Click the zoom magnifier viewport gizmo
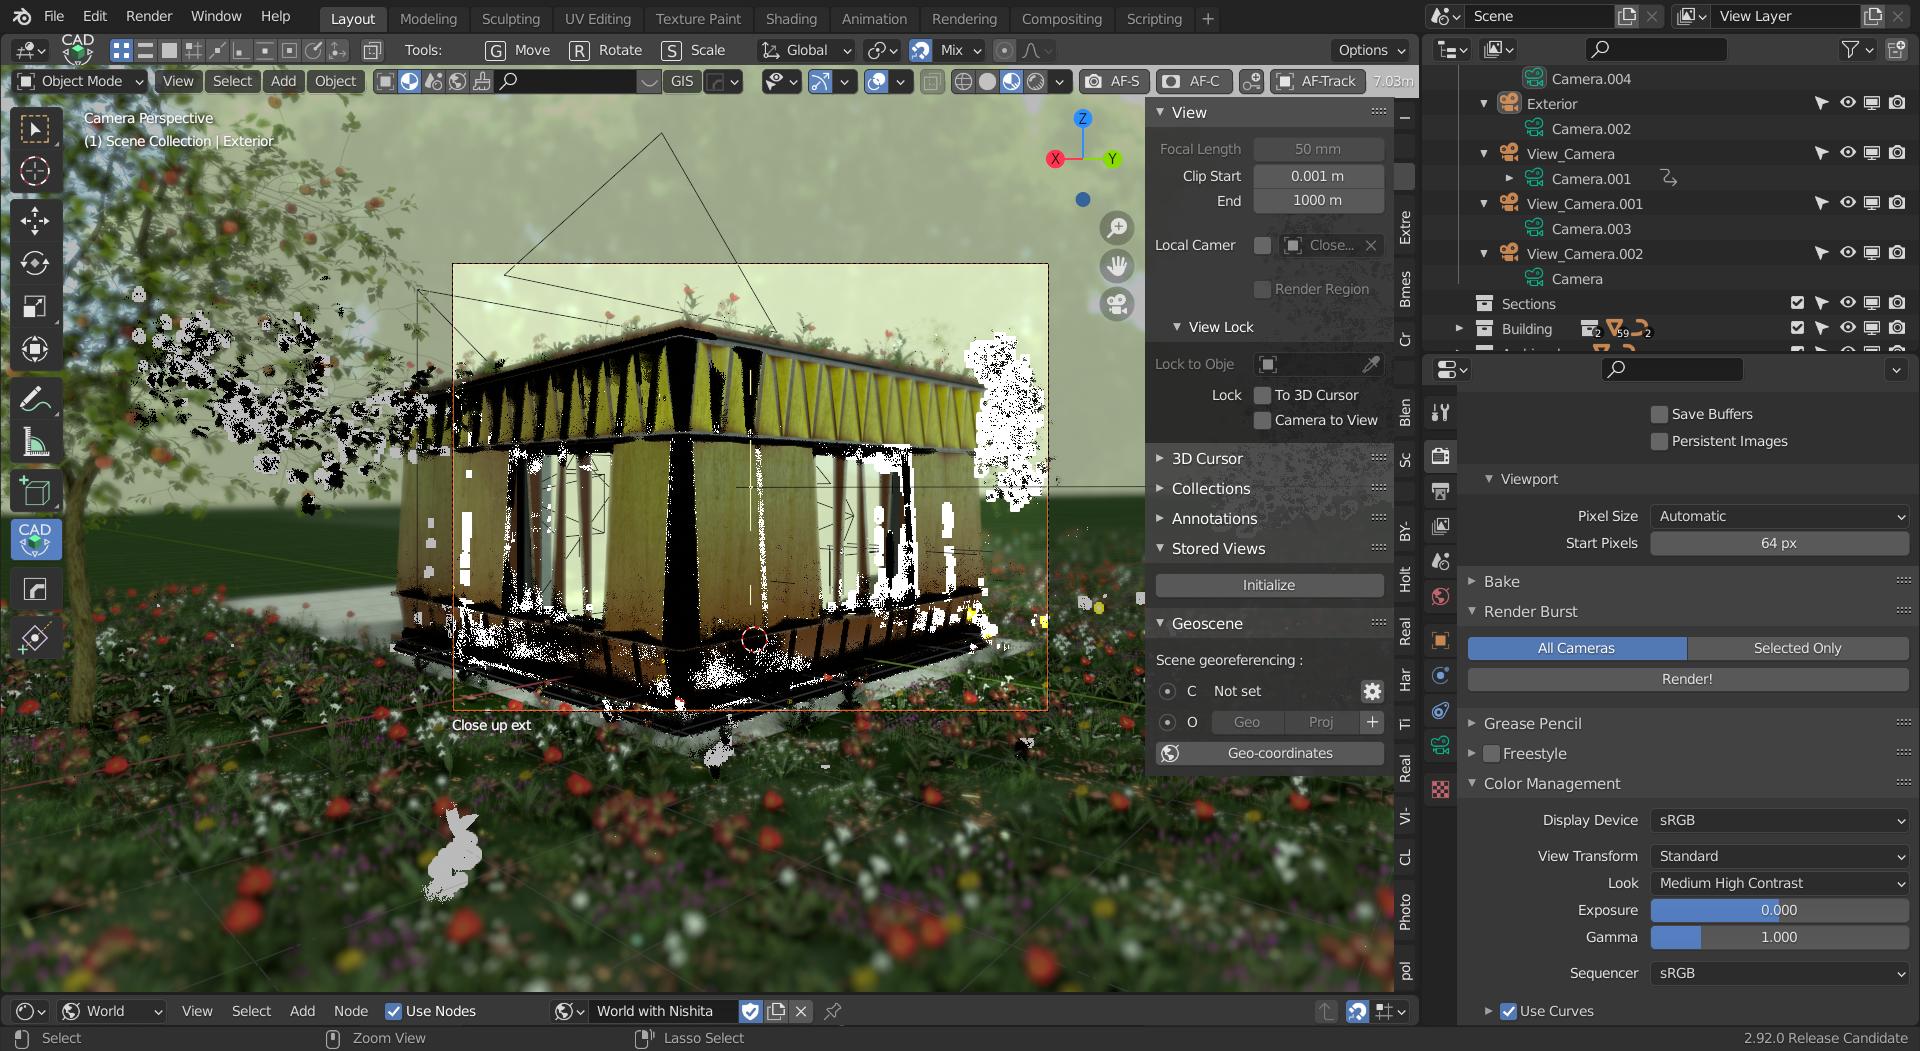1920x1051 pixels. tap(1117, 228)
